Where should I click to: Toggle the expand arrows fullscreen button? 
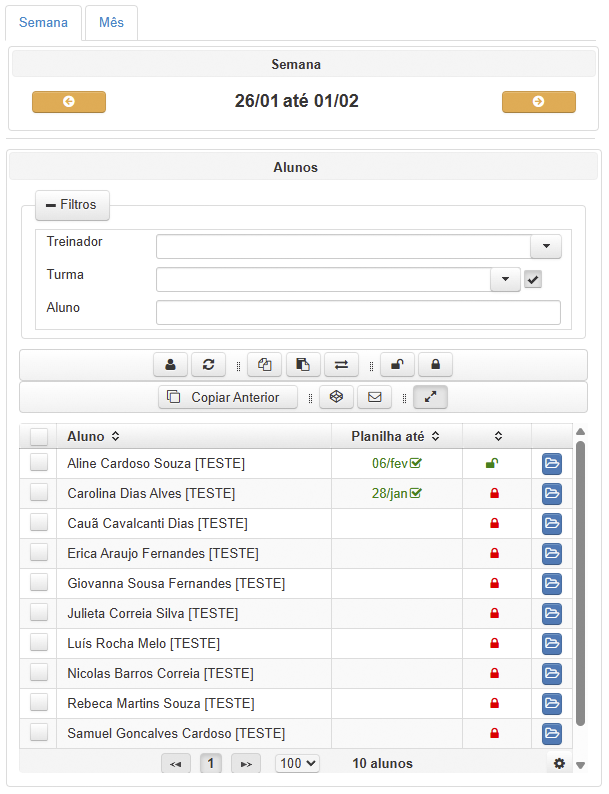pos(430,397)
